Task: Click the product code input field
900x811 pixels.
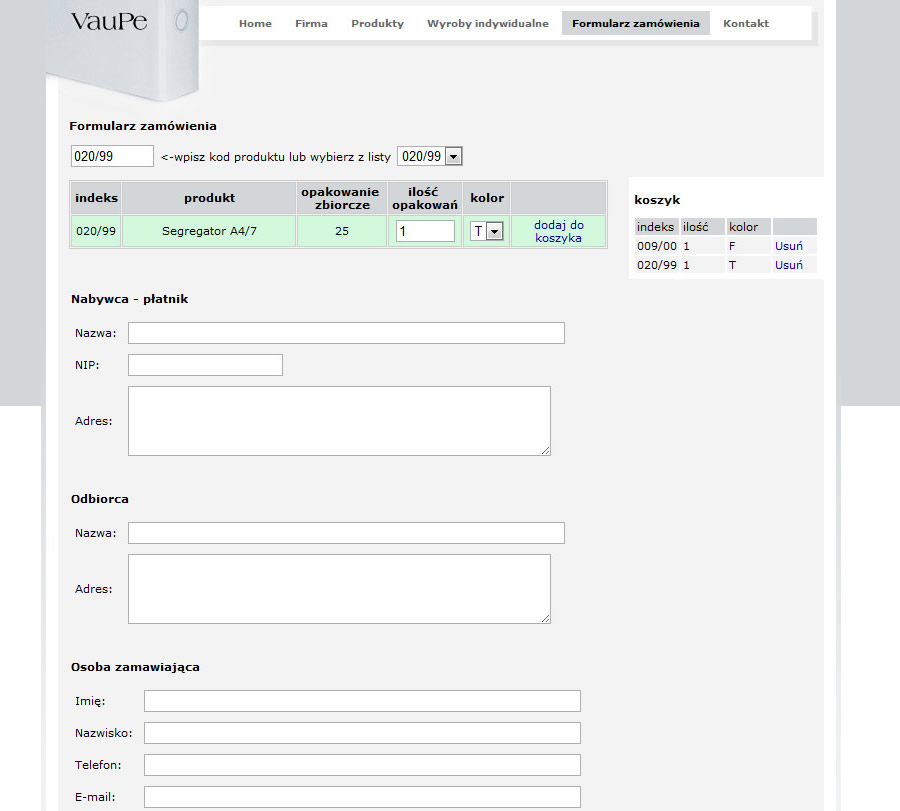Action: click(112, 156)
